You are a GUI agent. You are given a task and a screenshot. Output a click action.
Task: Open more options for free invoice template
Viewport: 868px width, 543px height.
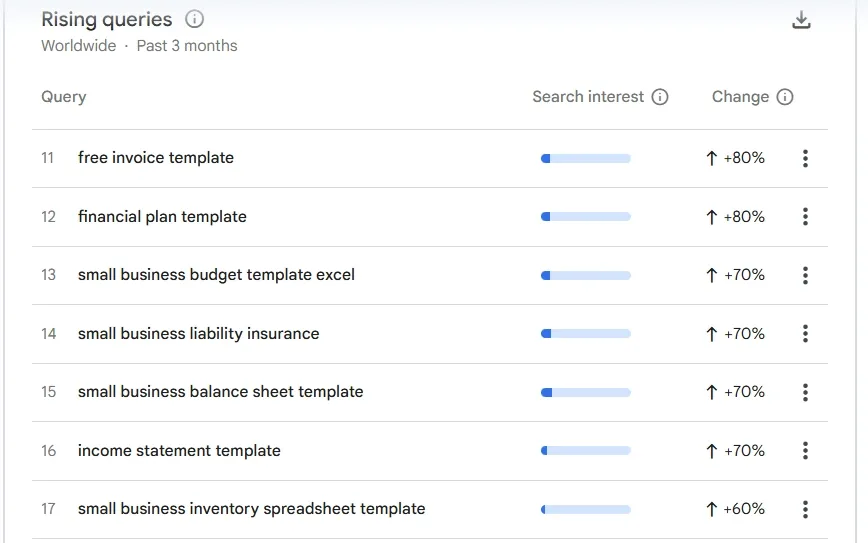(x=805, y=158)
